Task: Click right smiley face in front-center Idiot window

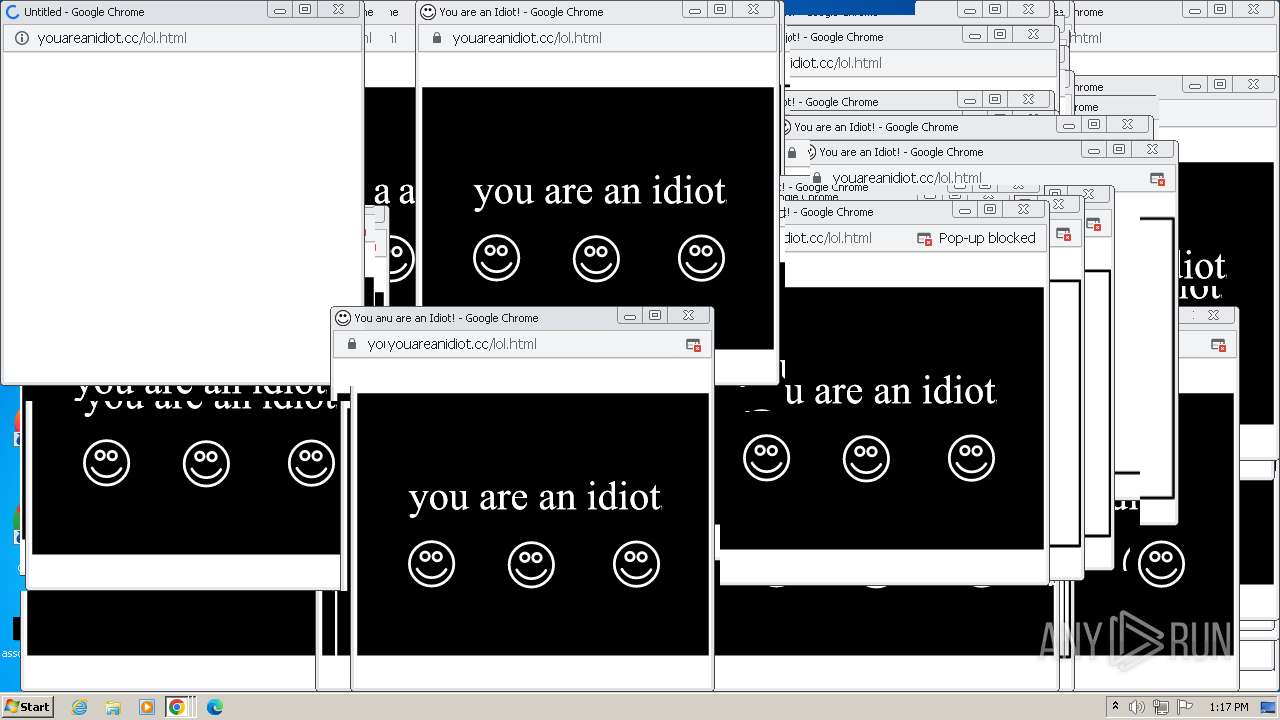Action: 636,565
